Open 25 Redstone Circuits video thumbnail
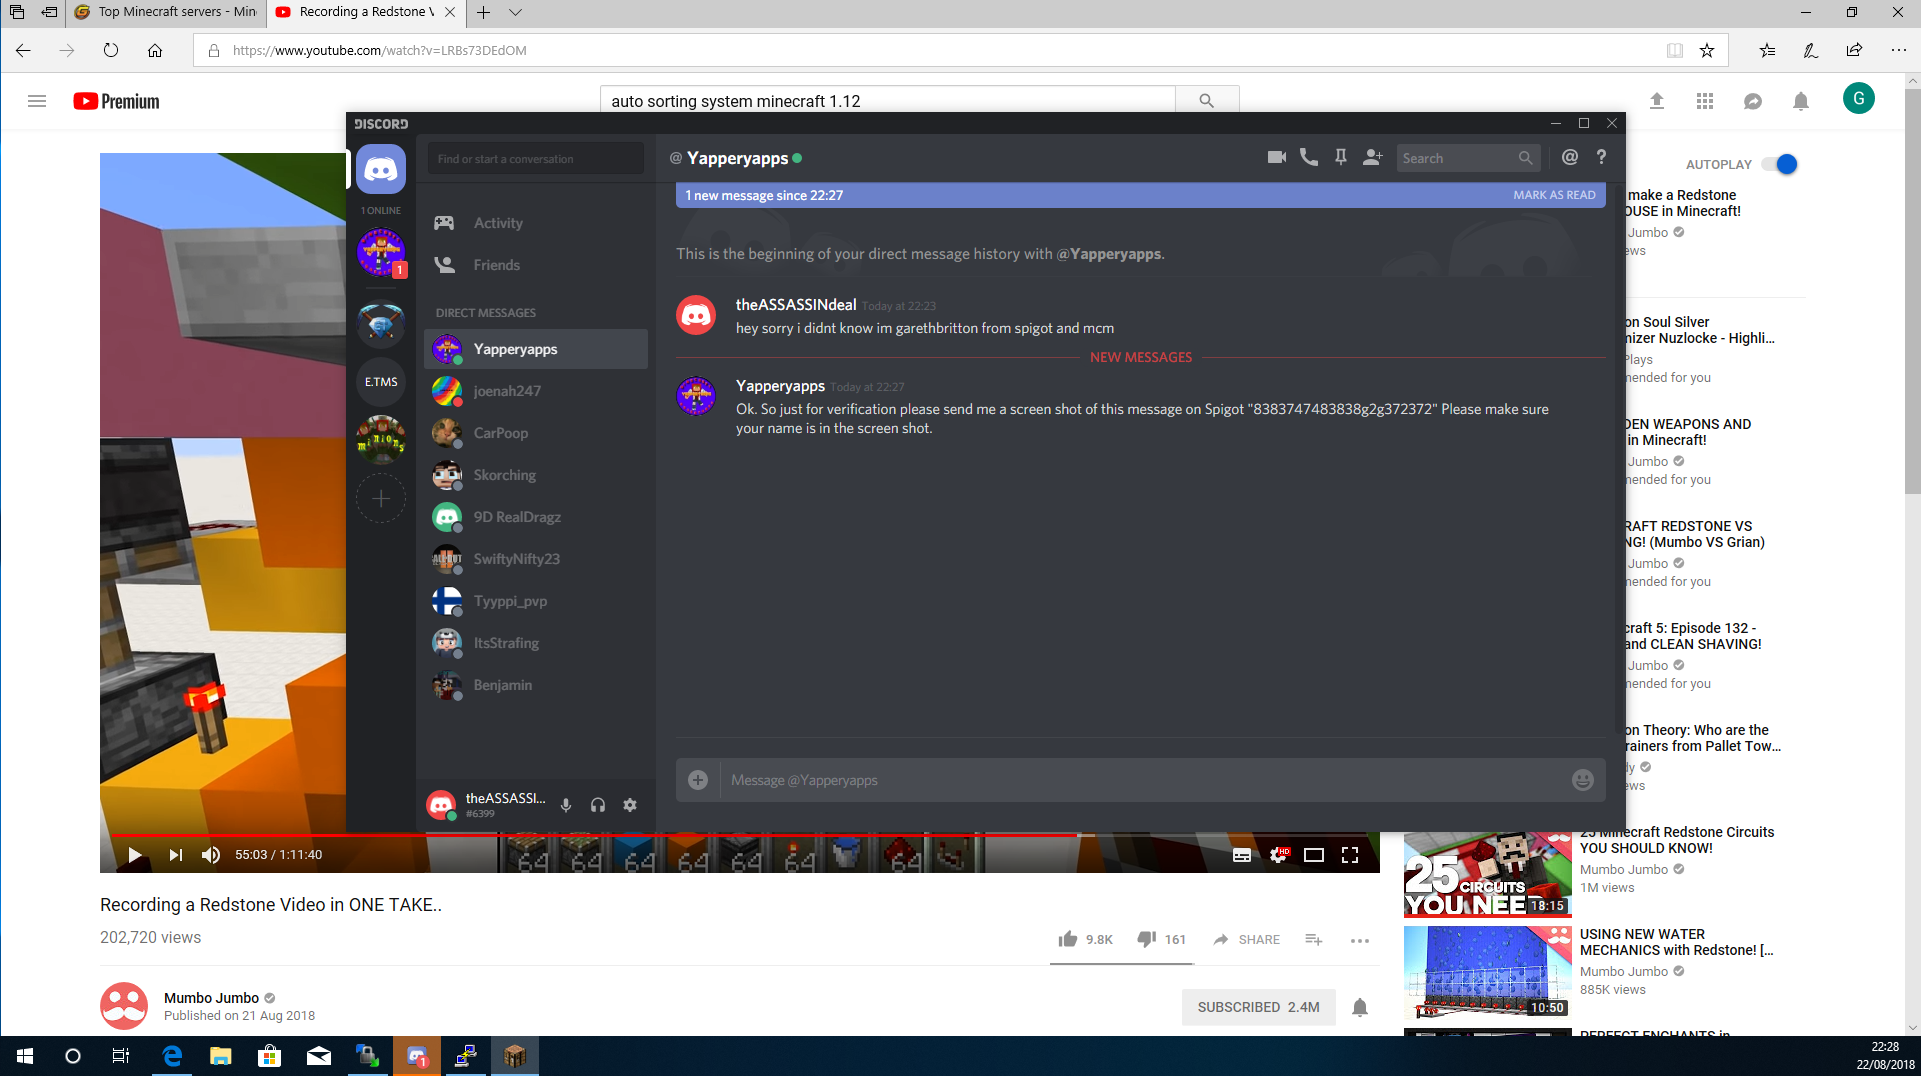This screenshot has width=1921, height=1076. click(x=1487, y=875)
